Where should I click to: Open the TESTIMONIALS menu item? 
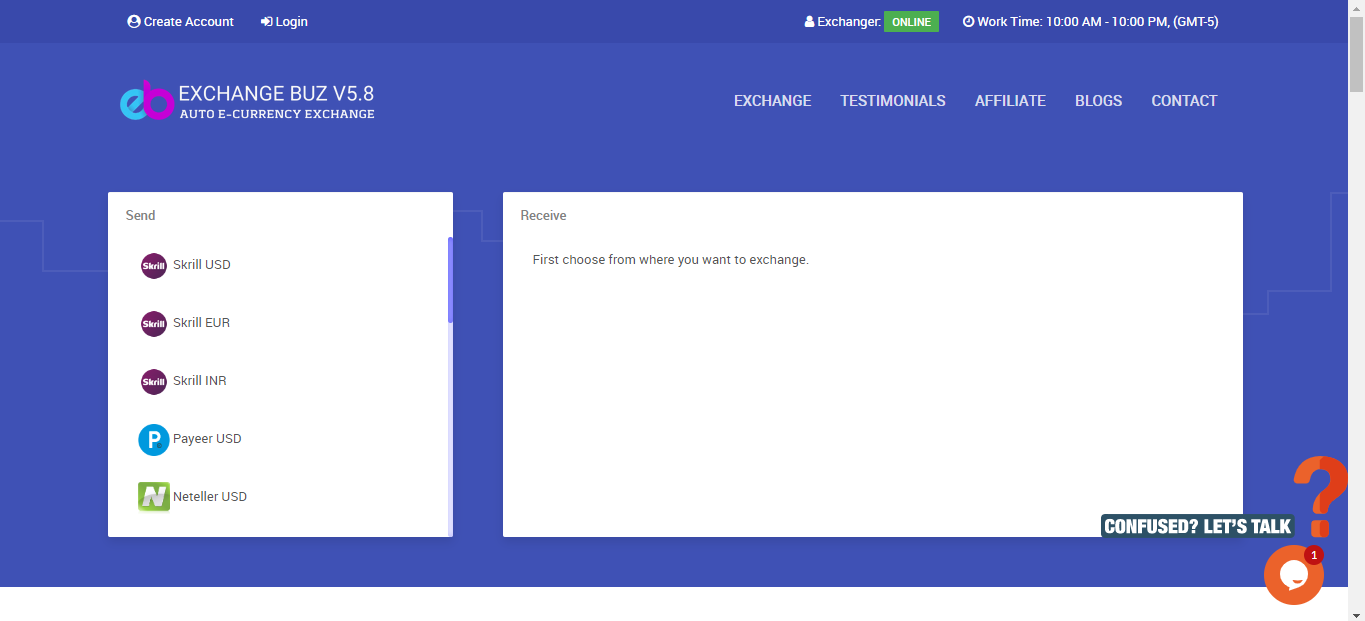pyautogui.click(x=893, y=101)
